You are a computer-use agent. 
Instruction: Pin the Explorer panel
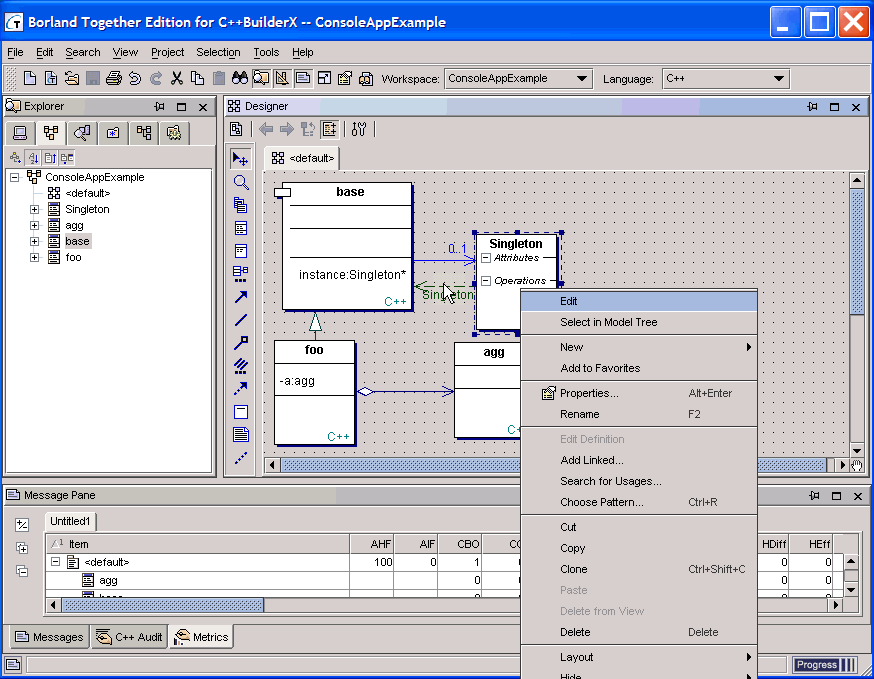(159, 106)
